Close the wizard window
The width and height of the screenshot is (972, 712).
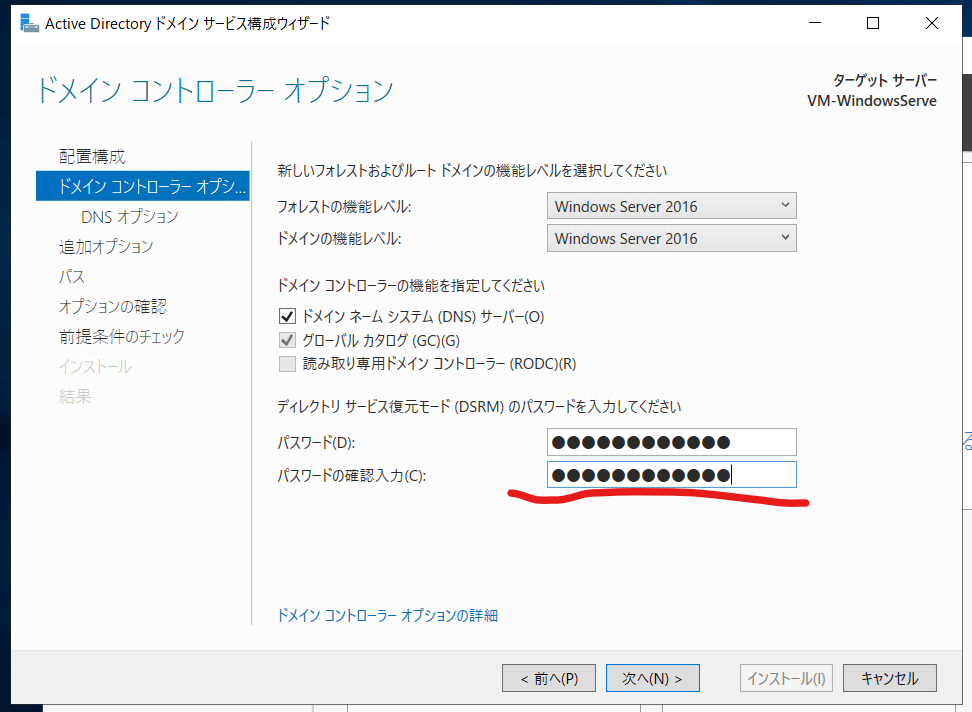click(x=931, y=23)
